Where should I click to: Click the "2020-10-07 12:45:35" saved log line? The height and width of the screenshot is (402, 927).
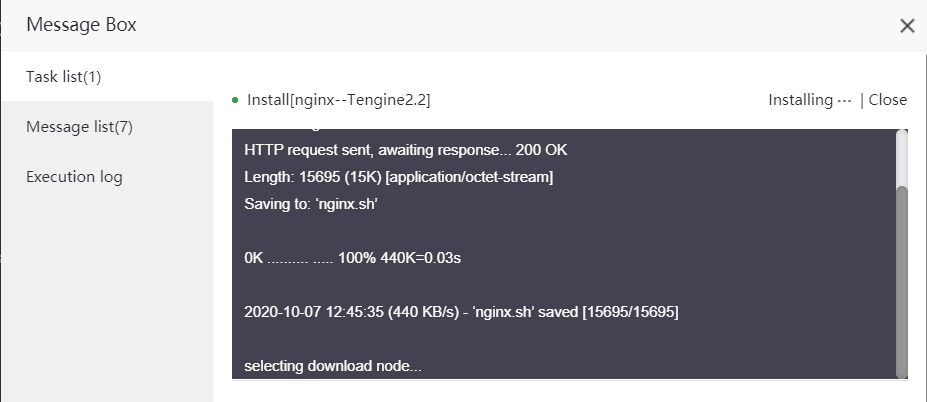461,312
